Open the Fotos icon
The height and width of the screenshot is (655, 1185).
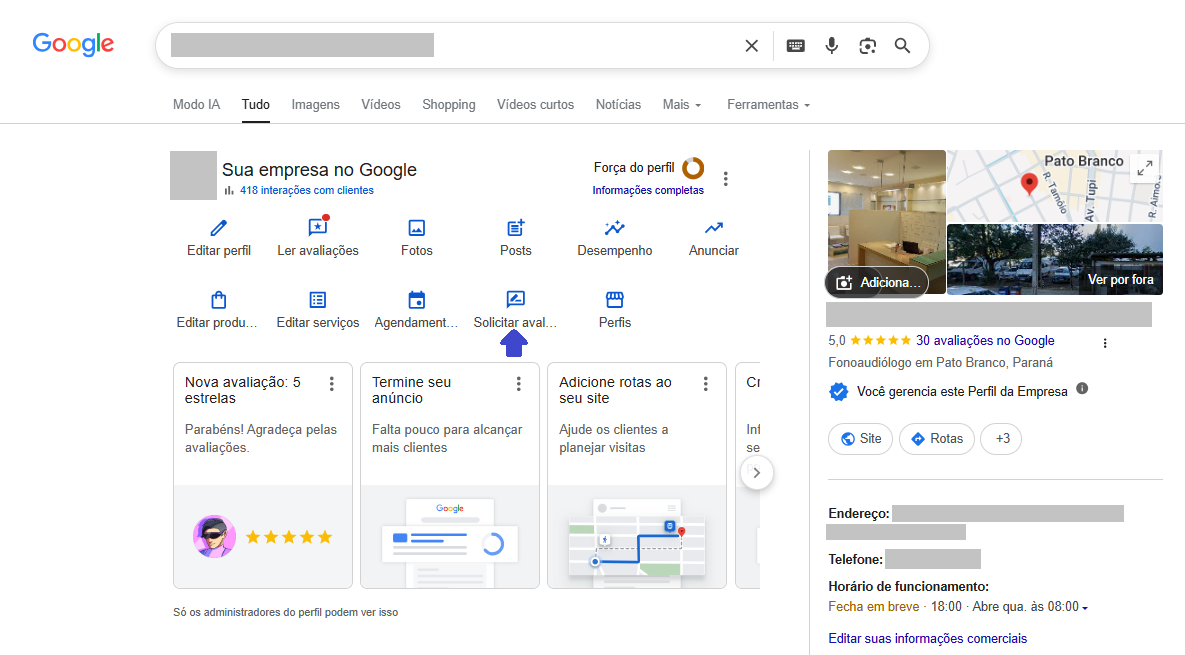(416, 227)
